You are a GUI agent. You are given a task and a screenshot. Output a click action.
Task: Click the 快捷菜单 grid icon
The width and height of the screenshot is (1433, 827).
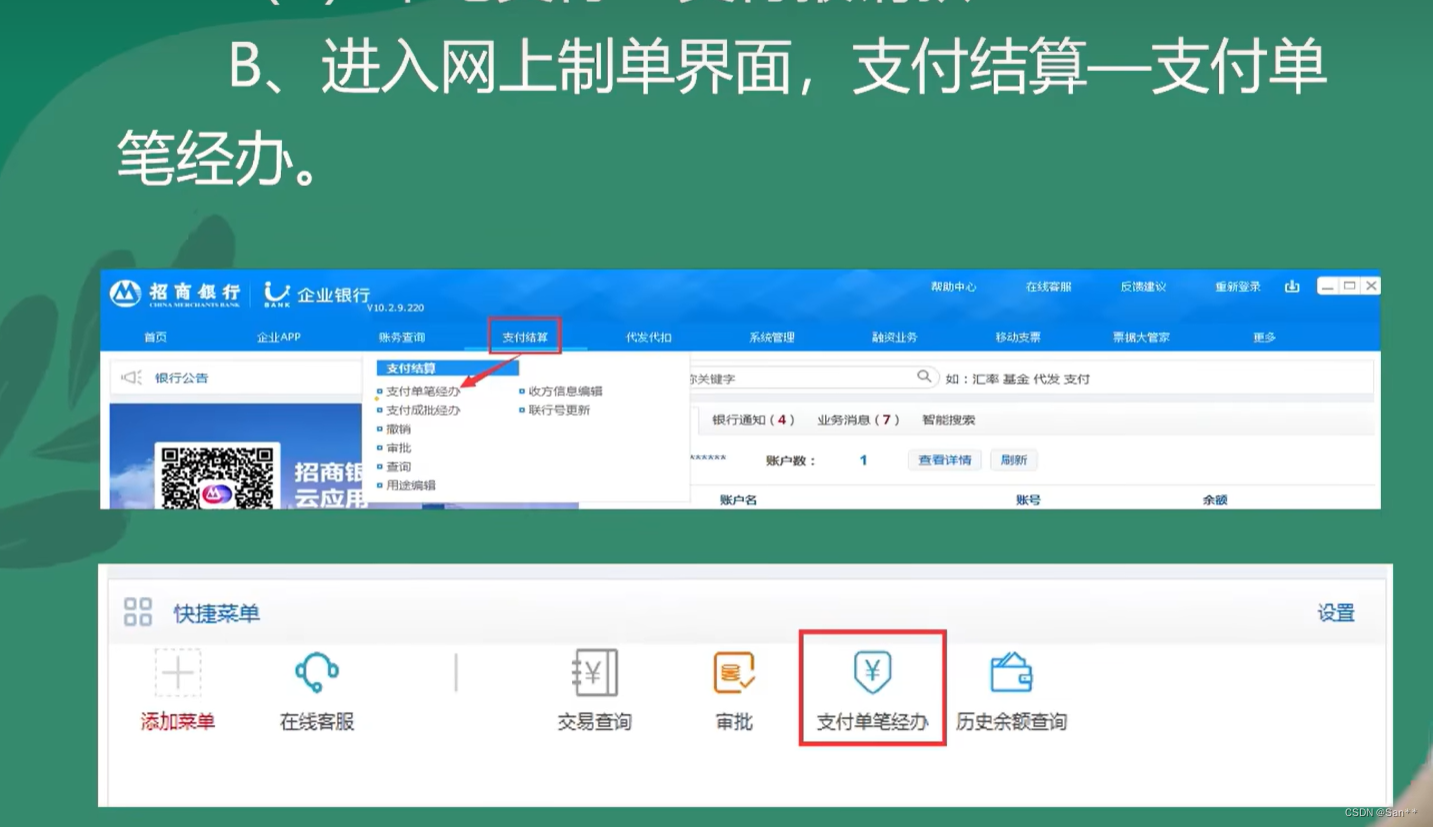[x=138, y=612]
